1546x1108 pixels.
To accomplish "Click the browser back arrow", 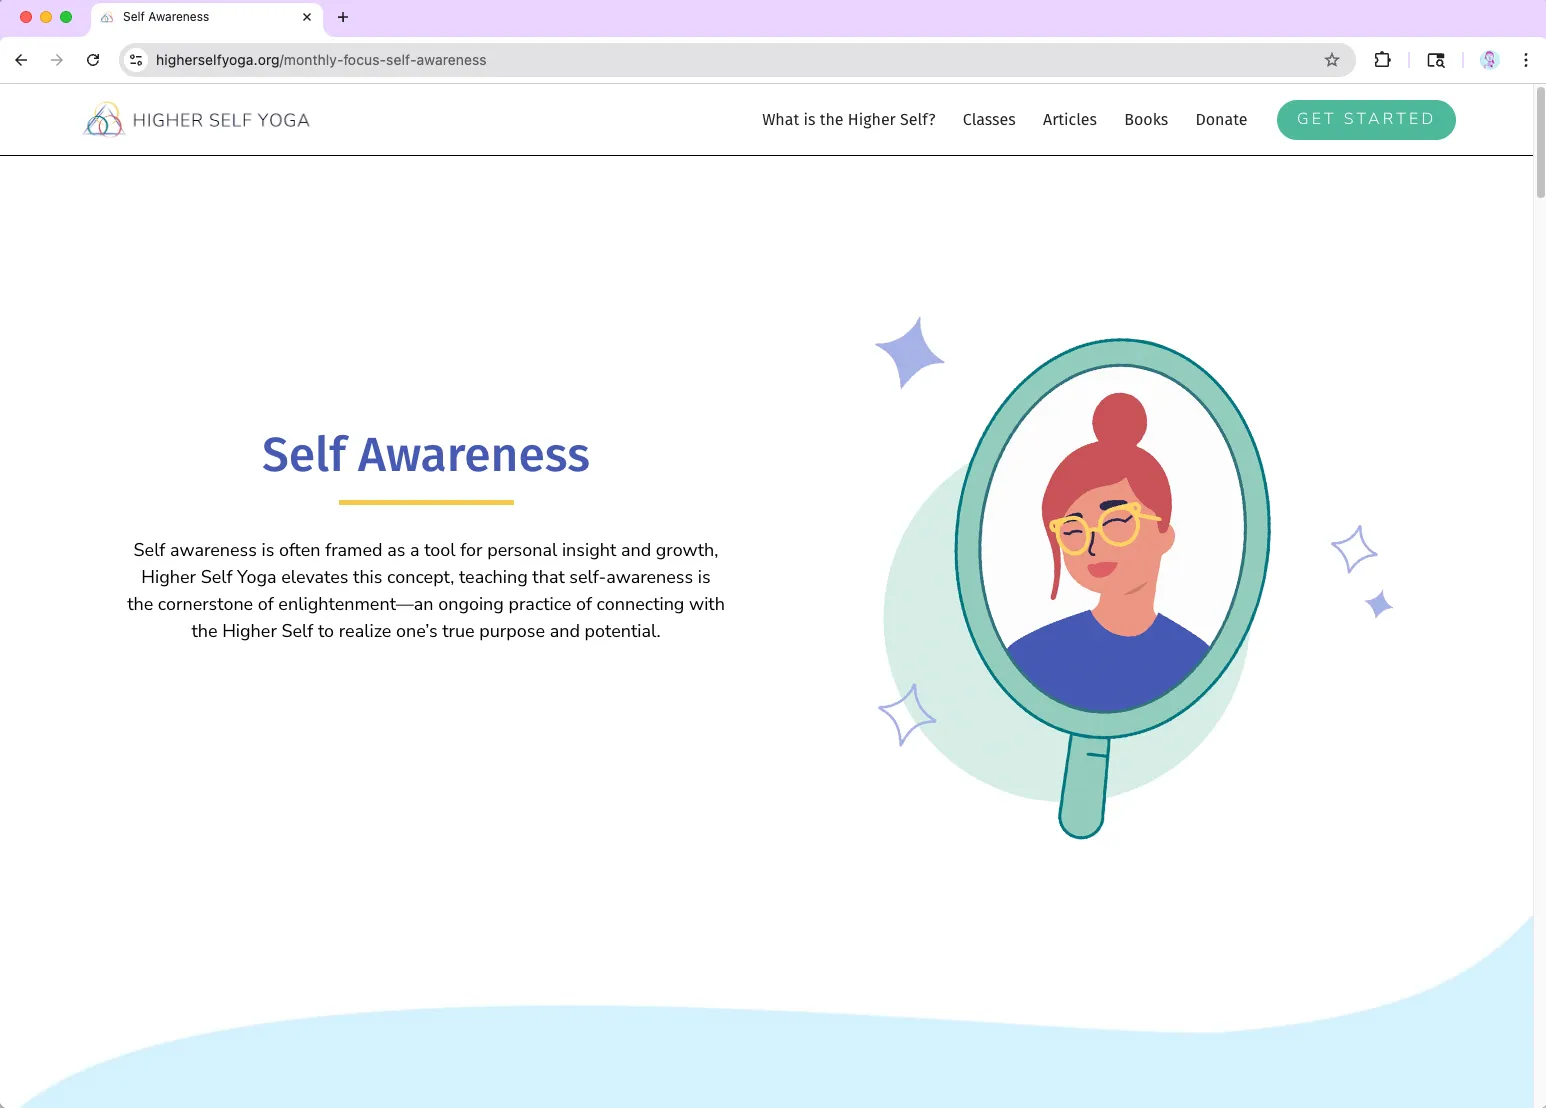I will pos(21,60).
